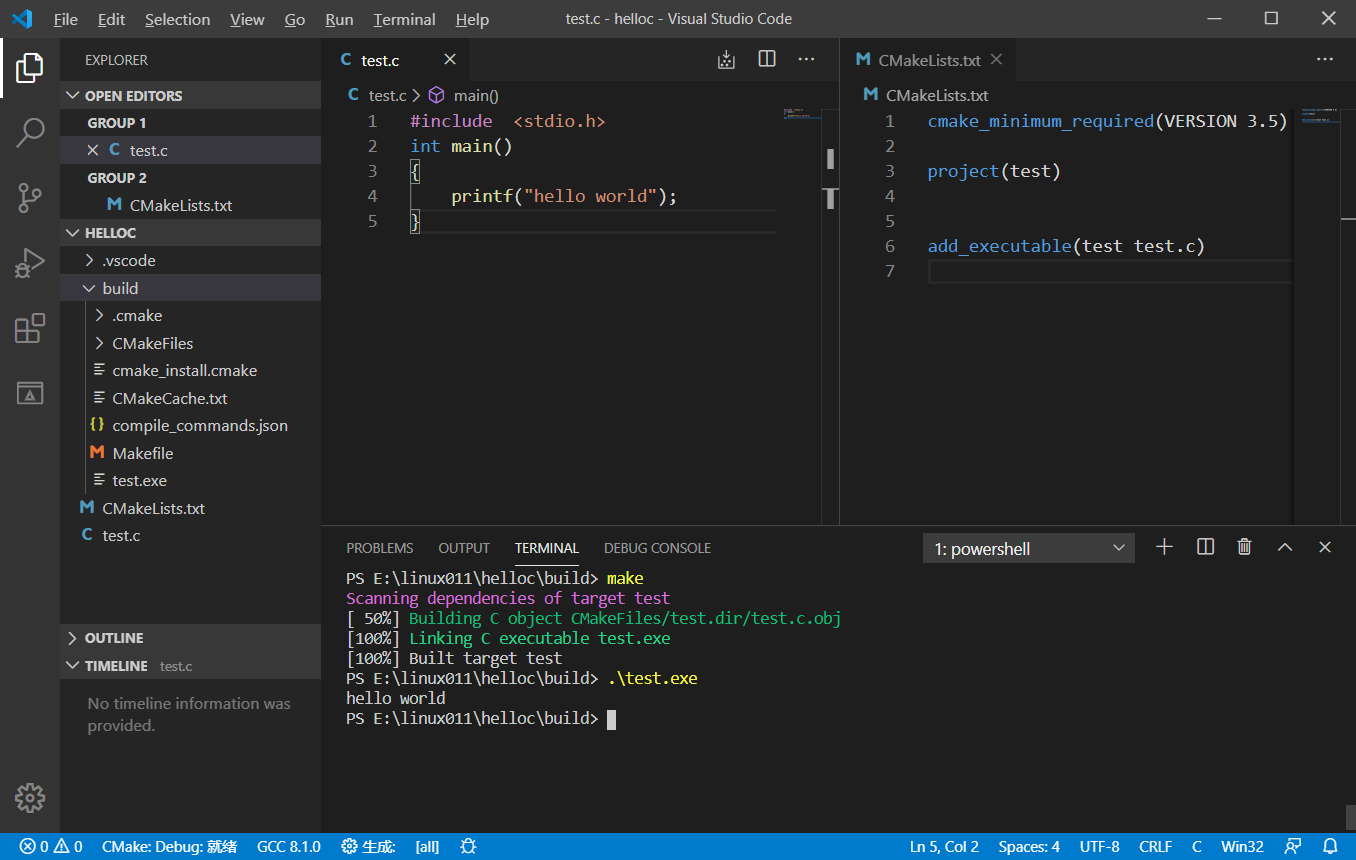Launch CMake debug via the bug icon
Screen dimensions: 1356x860
[x=468, y=846]
